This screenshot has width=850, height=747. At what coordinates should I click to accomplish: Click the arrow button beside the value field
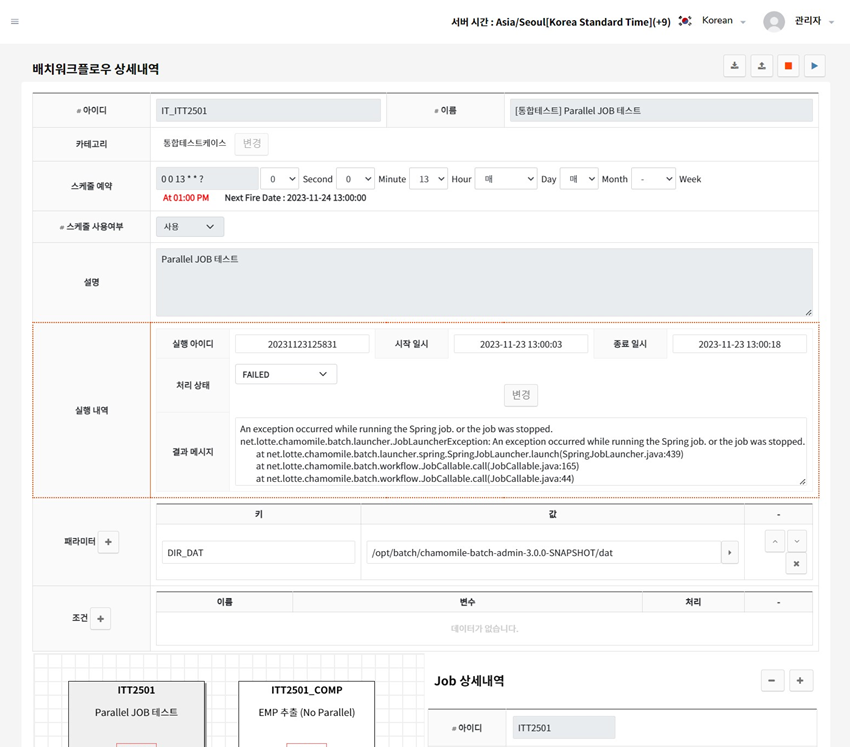[x=730, y=553]
